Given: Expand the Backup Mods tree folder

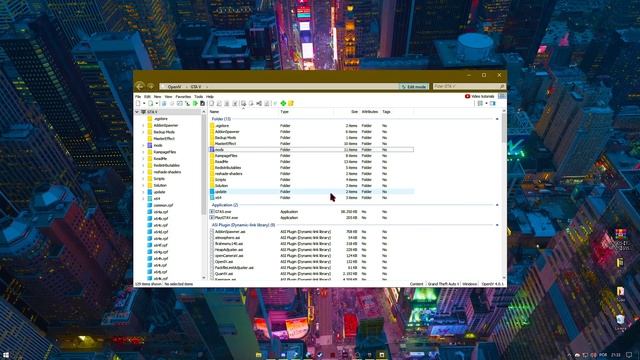Looking at the screenshot, I should point(143,132).
